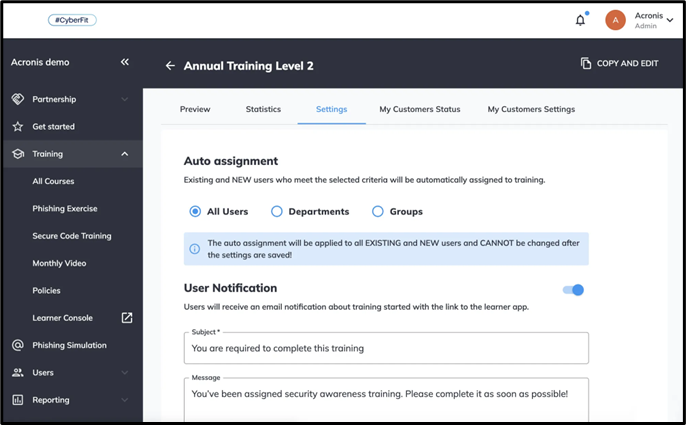Click Annual Training Level 2 title
This screenshot has width=686, height=425.
(x=248, y=66)
